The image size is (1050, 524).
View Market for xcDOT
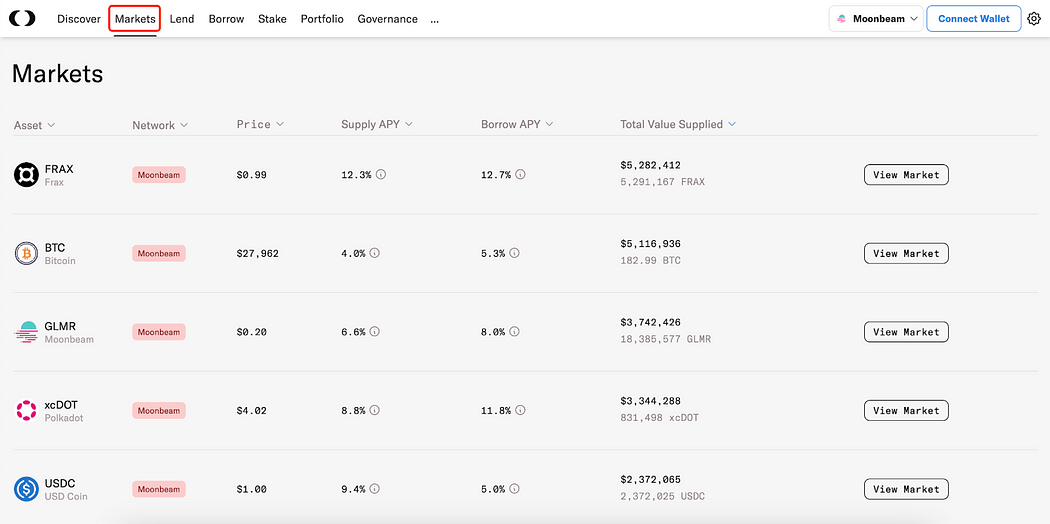point(906,410)
